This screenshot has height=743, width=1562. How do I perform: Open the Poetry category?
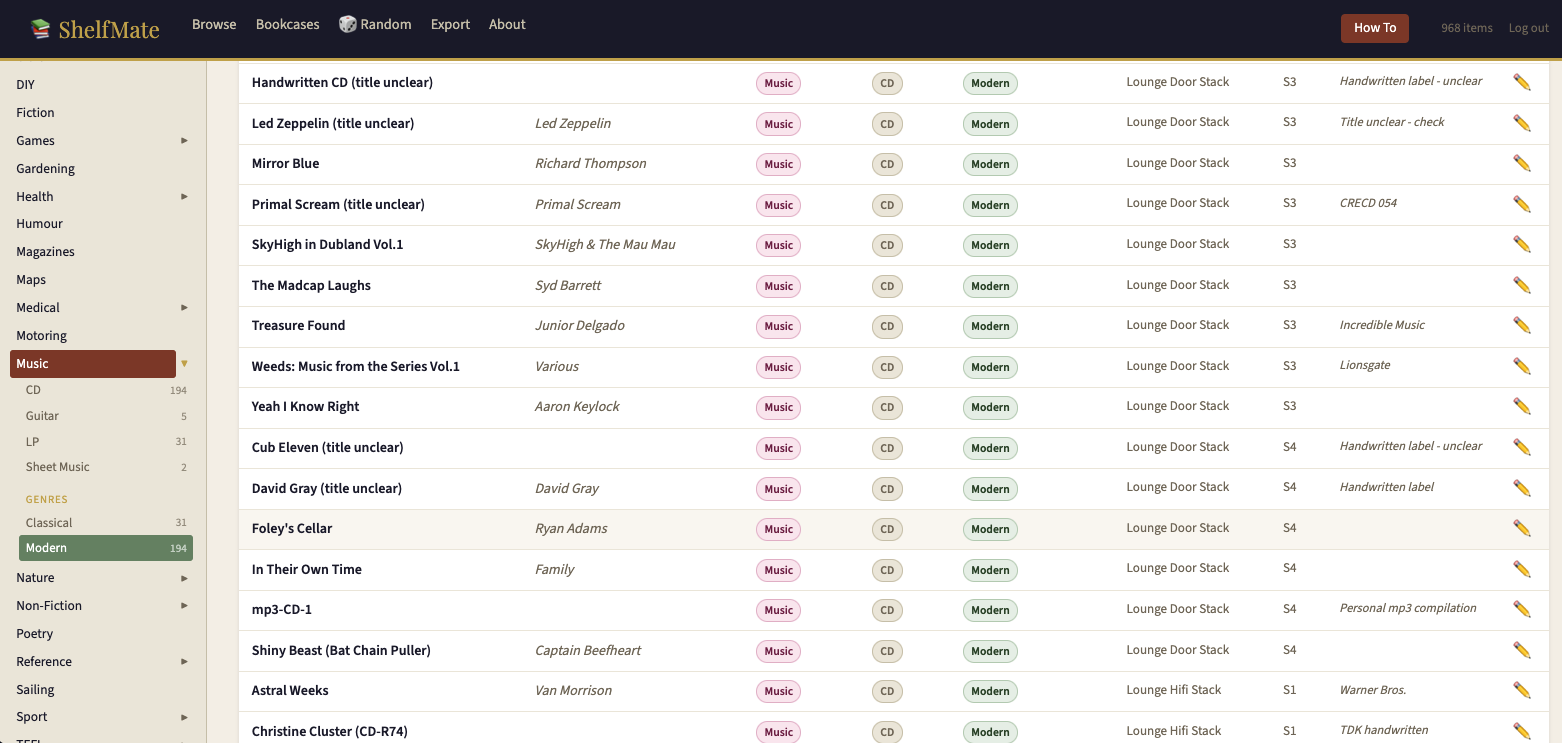coord(34,634)
